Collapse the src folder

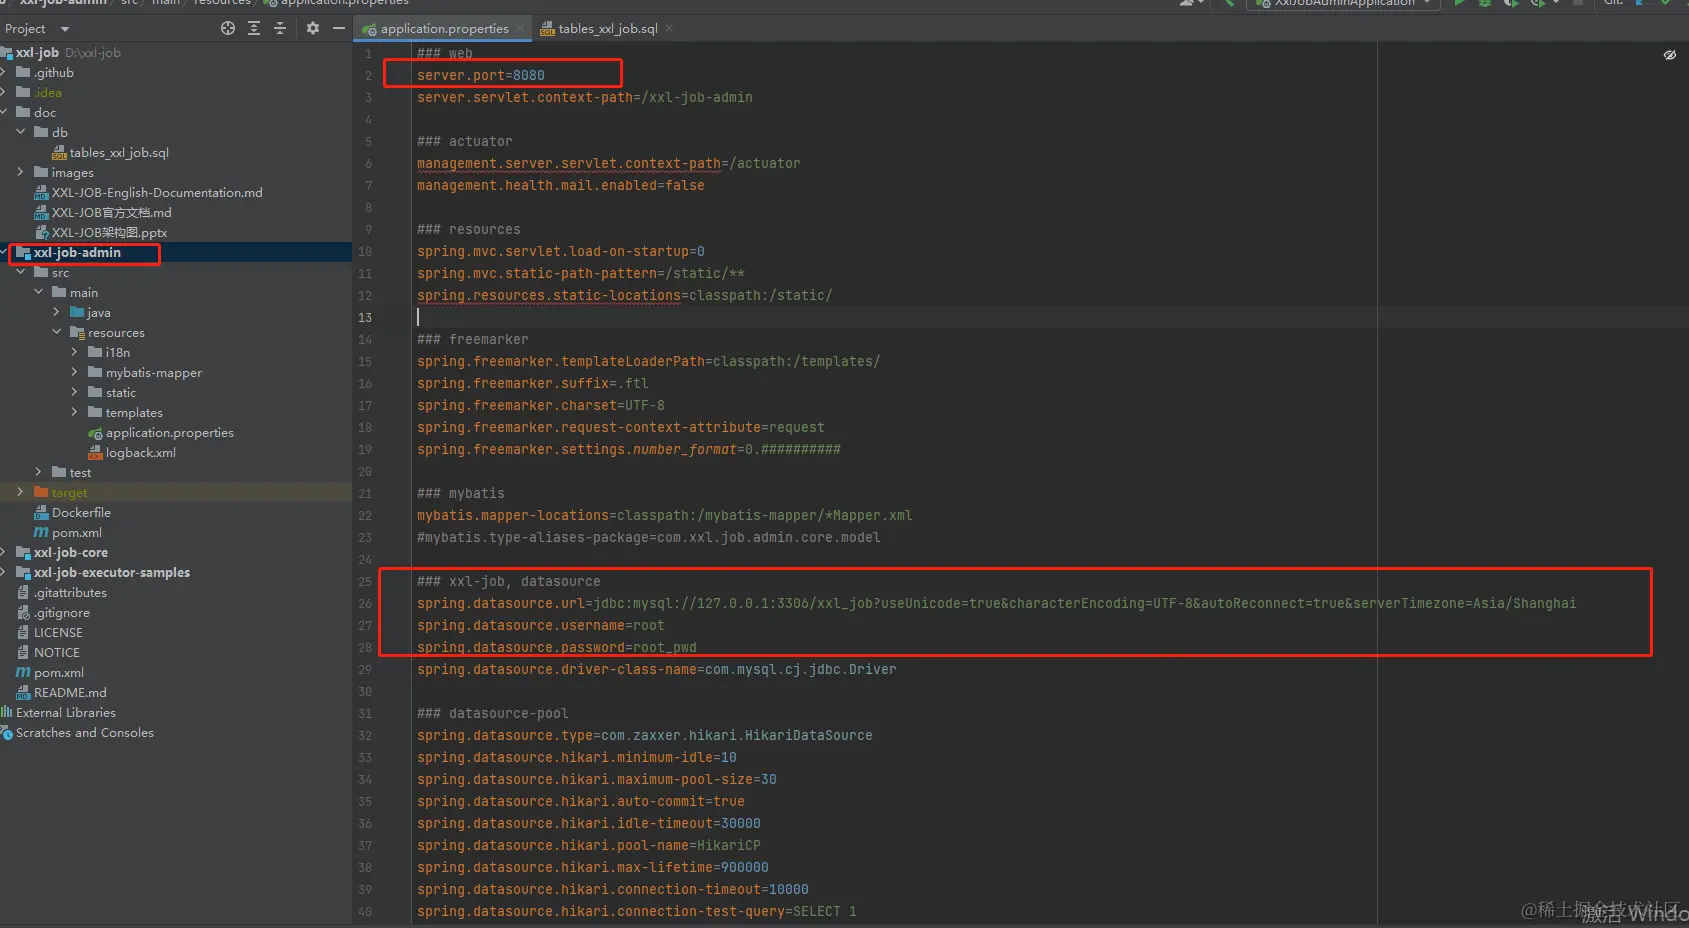tap(21, 272)
